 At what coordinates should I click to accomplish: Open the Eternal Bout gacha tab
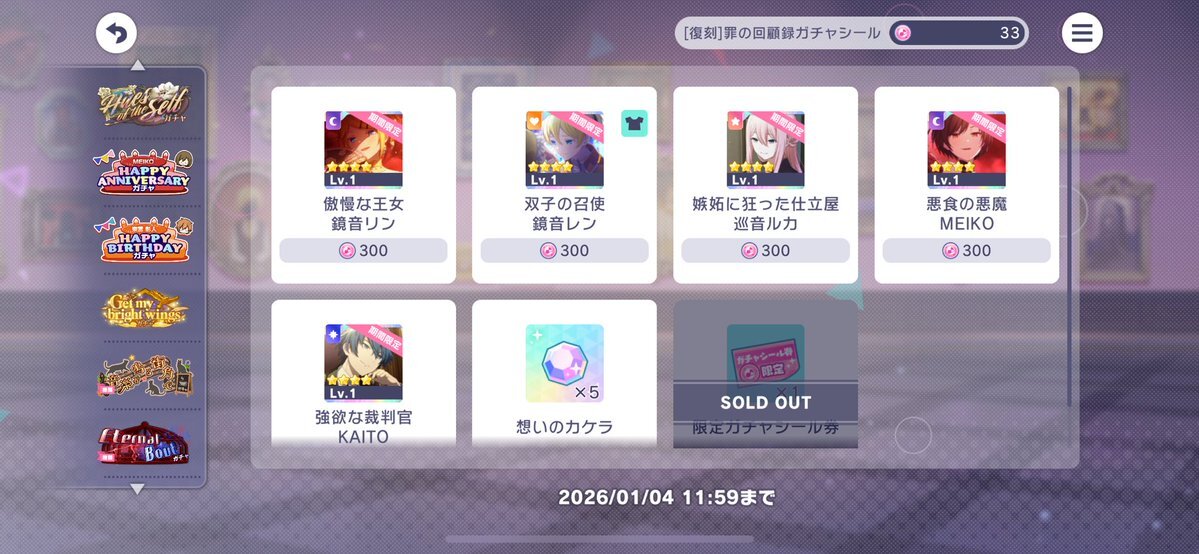coord(144,445)
